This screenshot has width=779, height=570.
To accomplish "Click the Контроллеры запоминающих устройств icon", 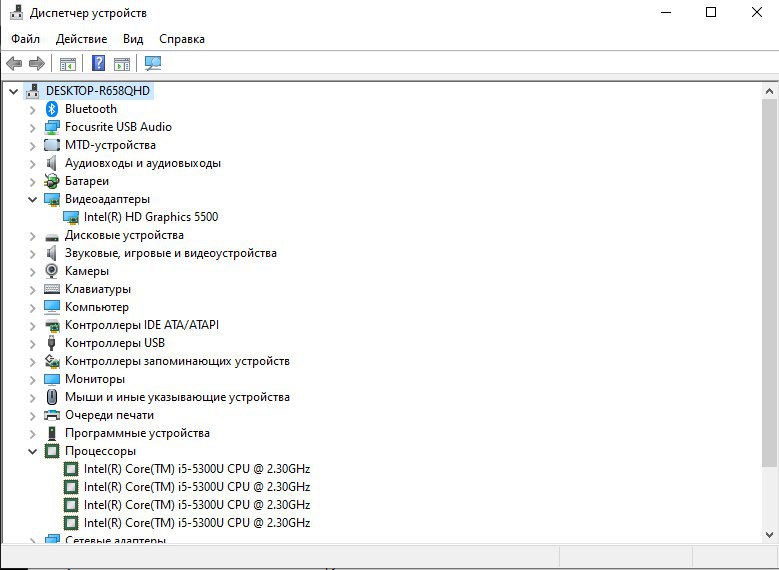I will pos(52,361).
